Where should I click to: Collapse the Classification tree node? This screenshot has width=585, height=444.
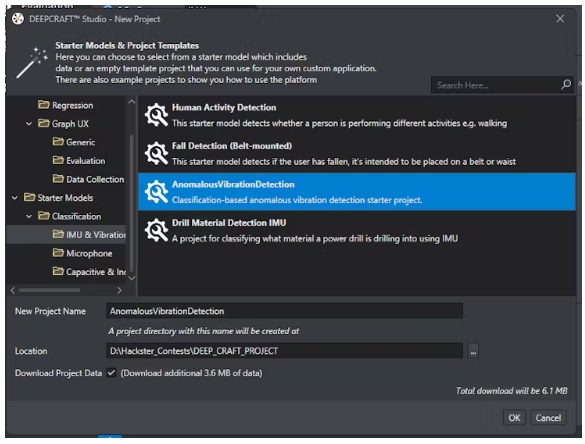[x=29, y=216]
